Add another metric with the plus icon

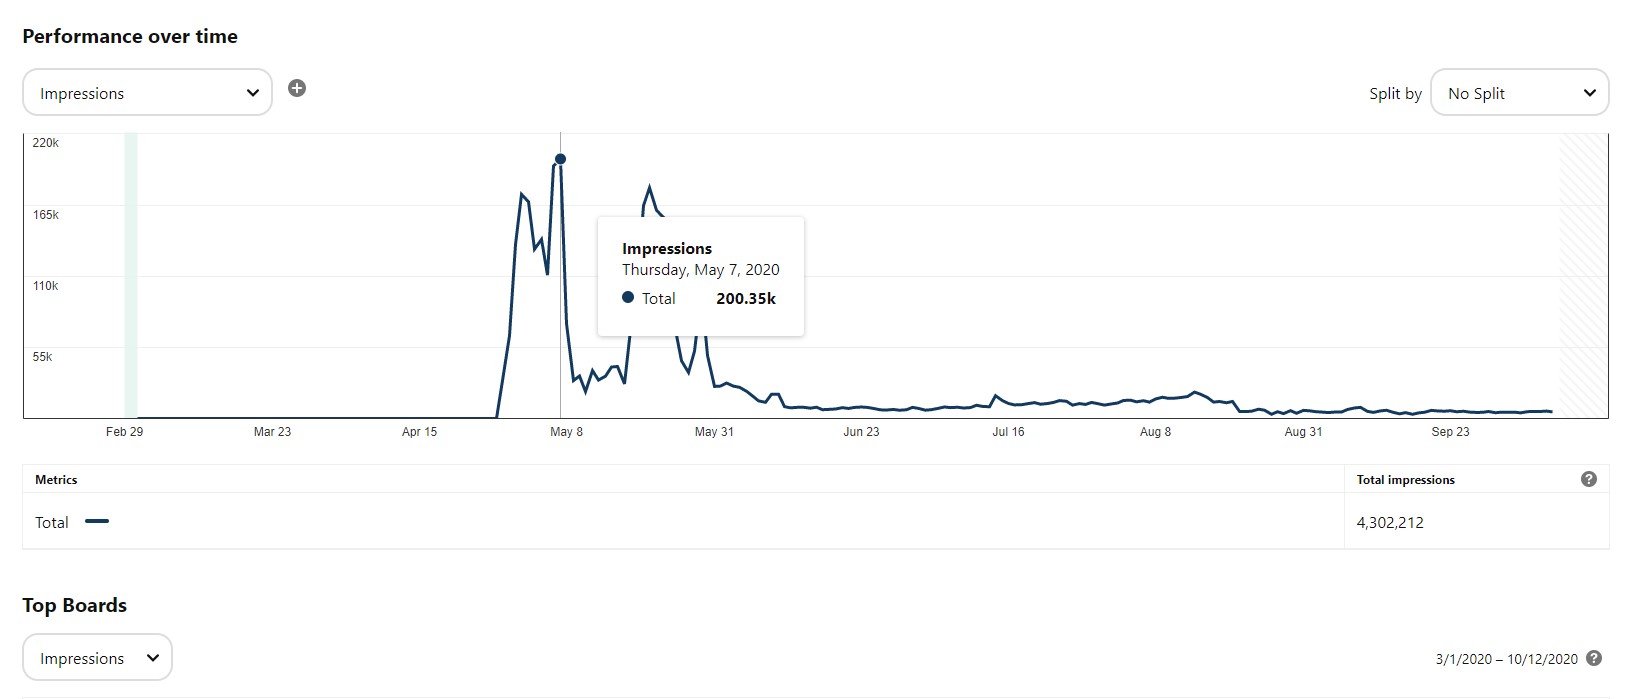[x=297, y=88]
